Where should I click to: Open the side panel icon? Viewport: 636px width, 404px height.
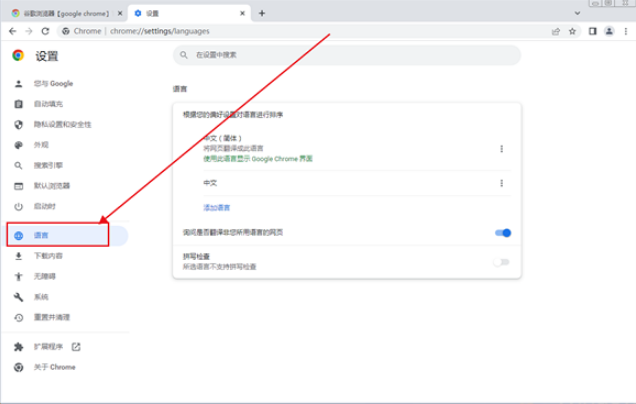point(593,31)
